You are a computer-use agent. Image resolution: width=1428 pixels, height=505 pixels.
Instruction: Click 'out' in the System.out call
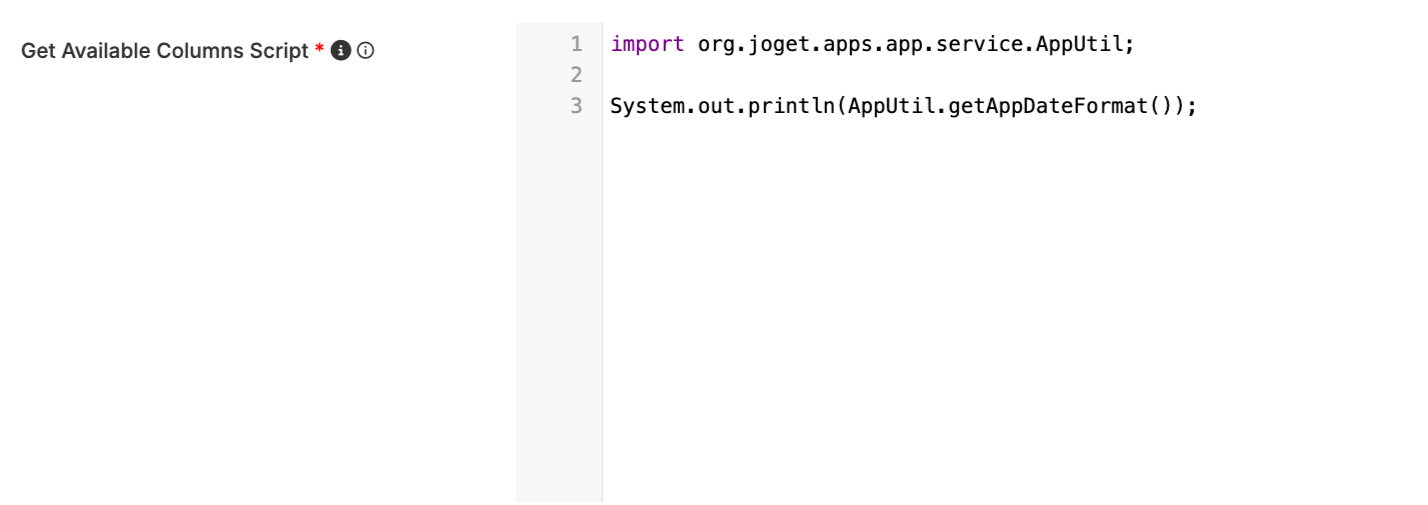click(x=717, y=106)
